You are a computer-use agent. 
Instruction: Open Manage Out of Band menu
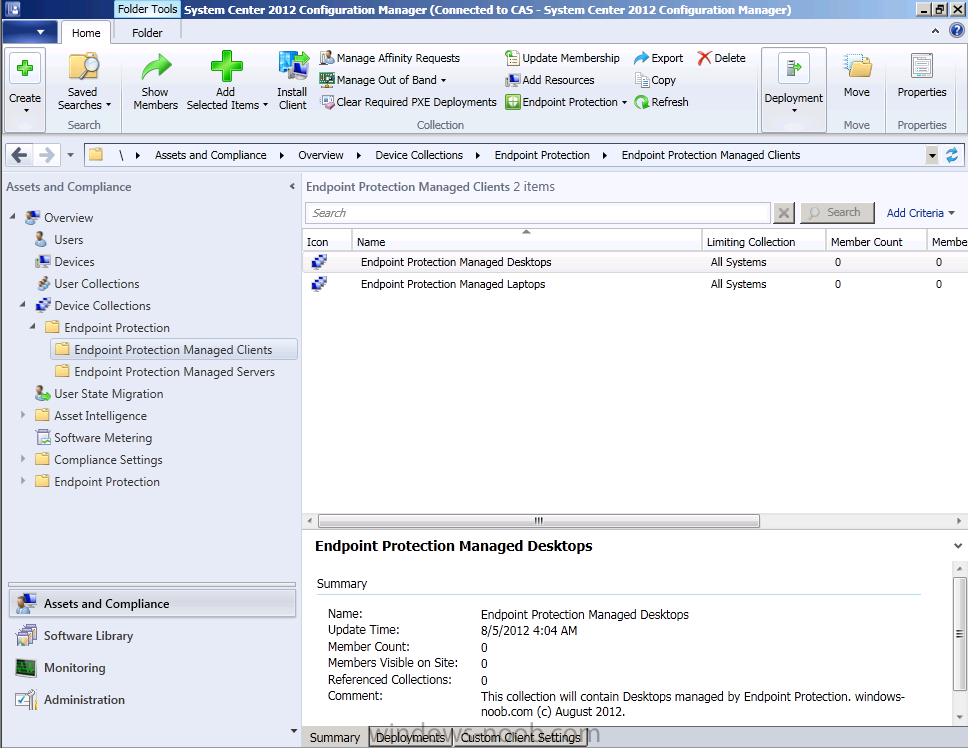coord(383,80)
